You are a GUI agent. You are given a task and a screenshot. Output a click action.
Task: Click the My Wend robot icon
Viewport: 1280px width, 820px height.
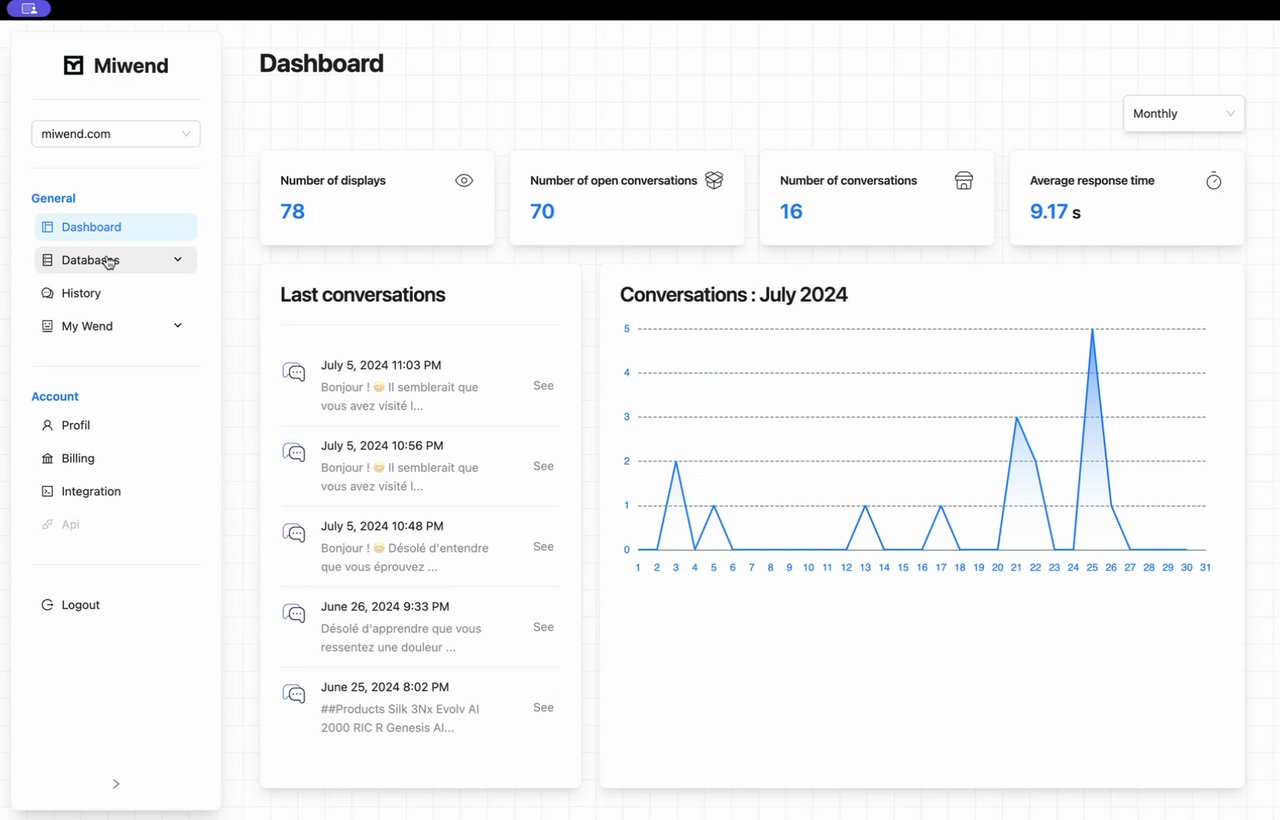[47, 326]
